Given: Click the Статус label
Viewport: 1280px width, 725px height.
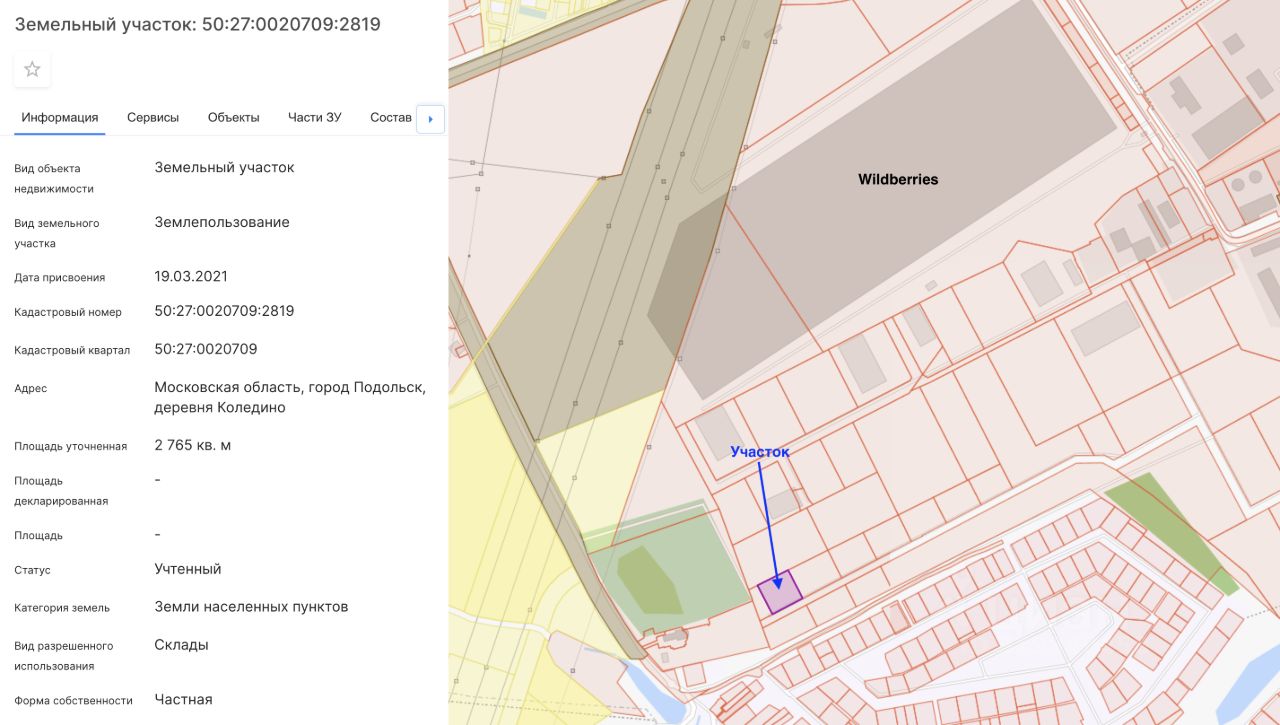Looking at the screenshot, I should [32, 570].
